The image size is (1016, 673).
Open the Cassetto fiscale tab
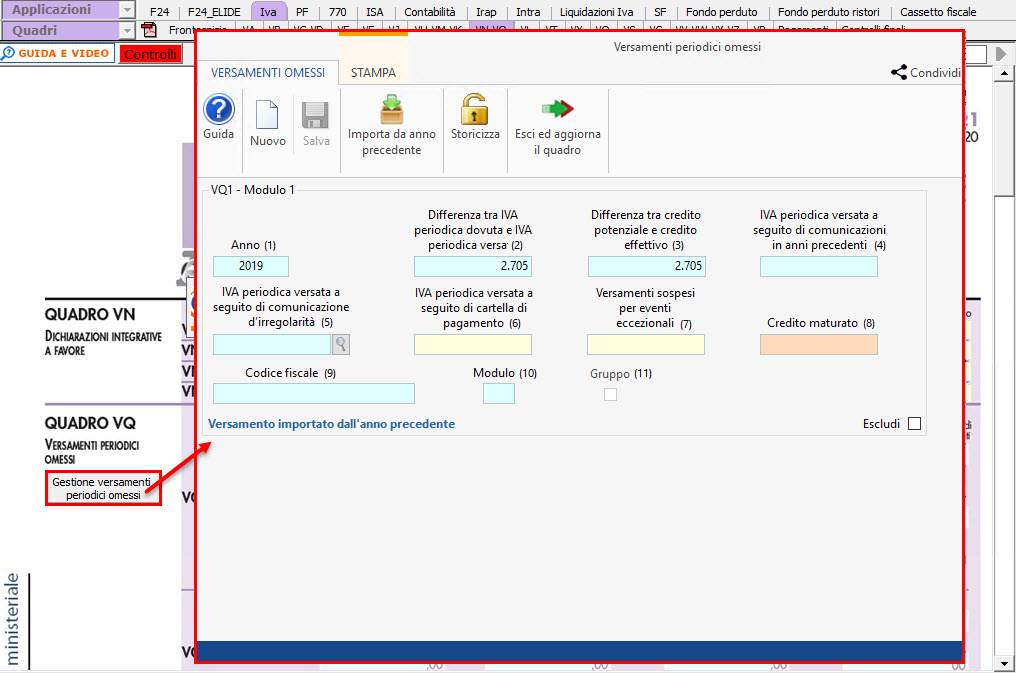938,12
